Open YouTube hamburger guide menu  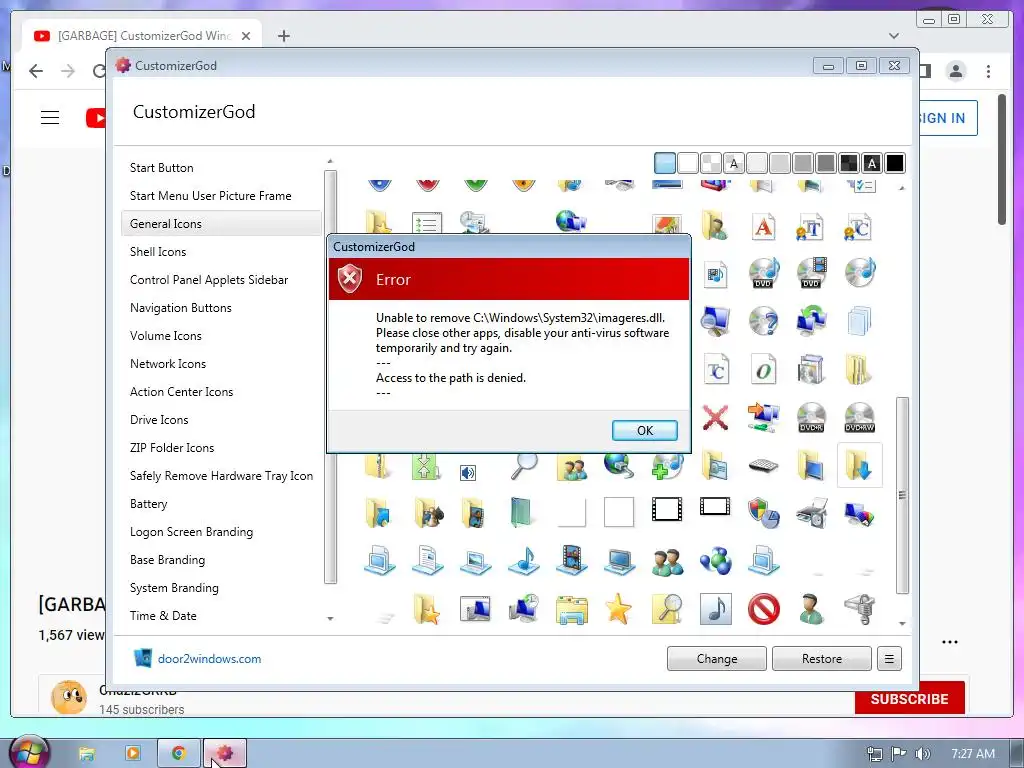click(x=50, y=118)
